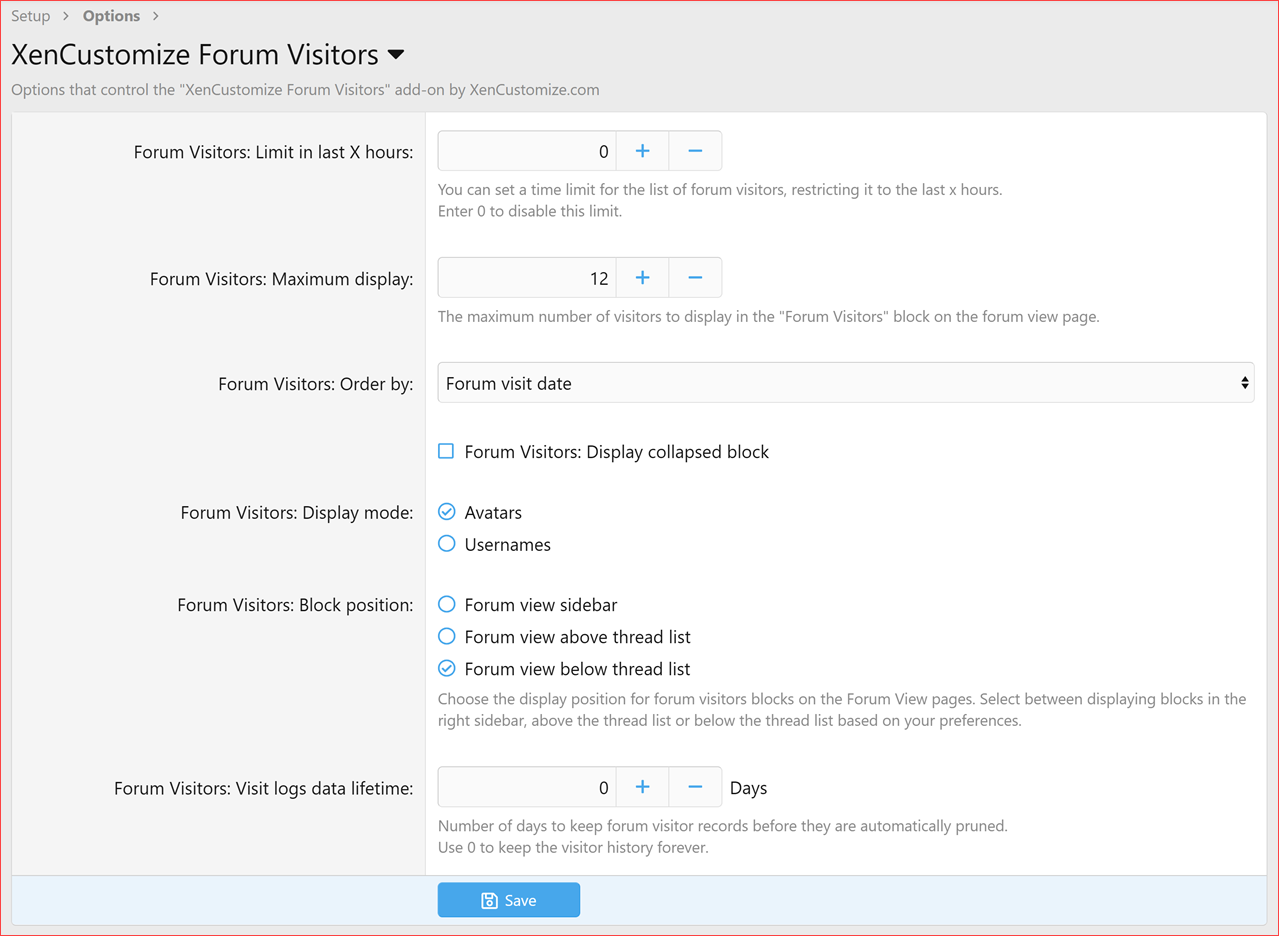The width and height of the screenshot is (1279, 936).
Task: Click the Days unit text
Action: point(748,788)
